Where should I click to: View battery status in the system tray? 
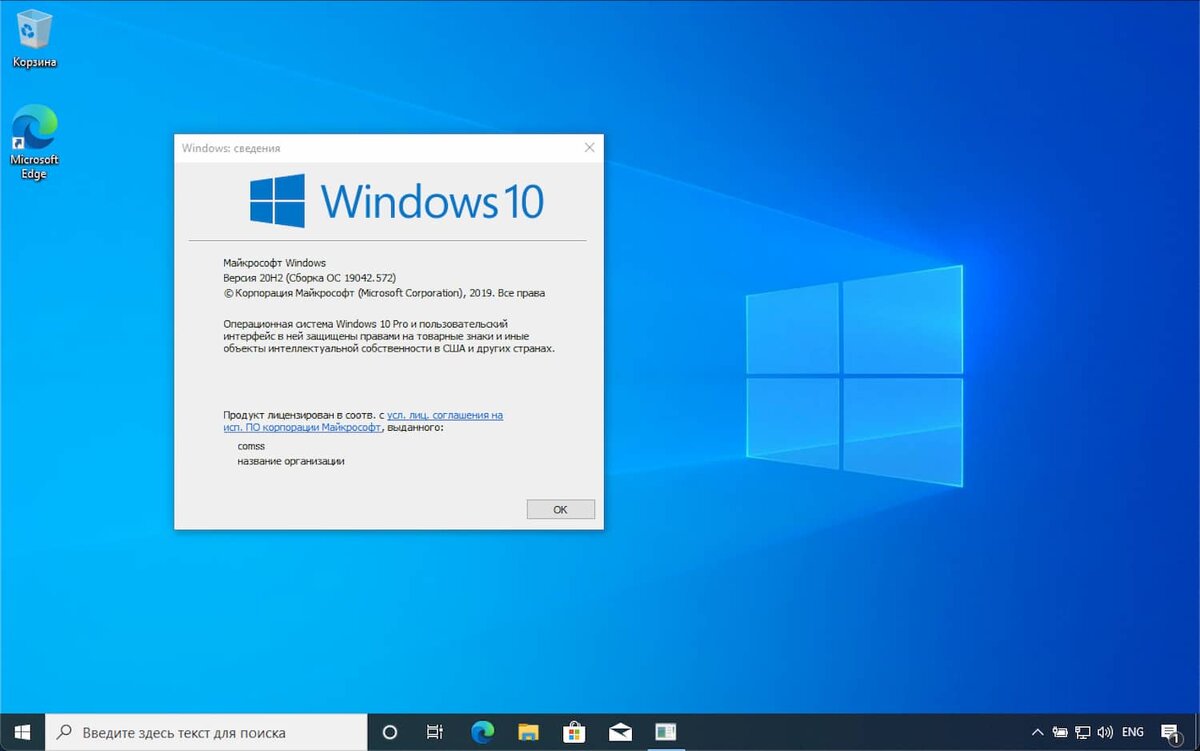1059,731
